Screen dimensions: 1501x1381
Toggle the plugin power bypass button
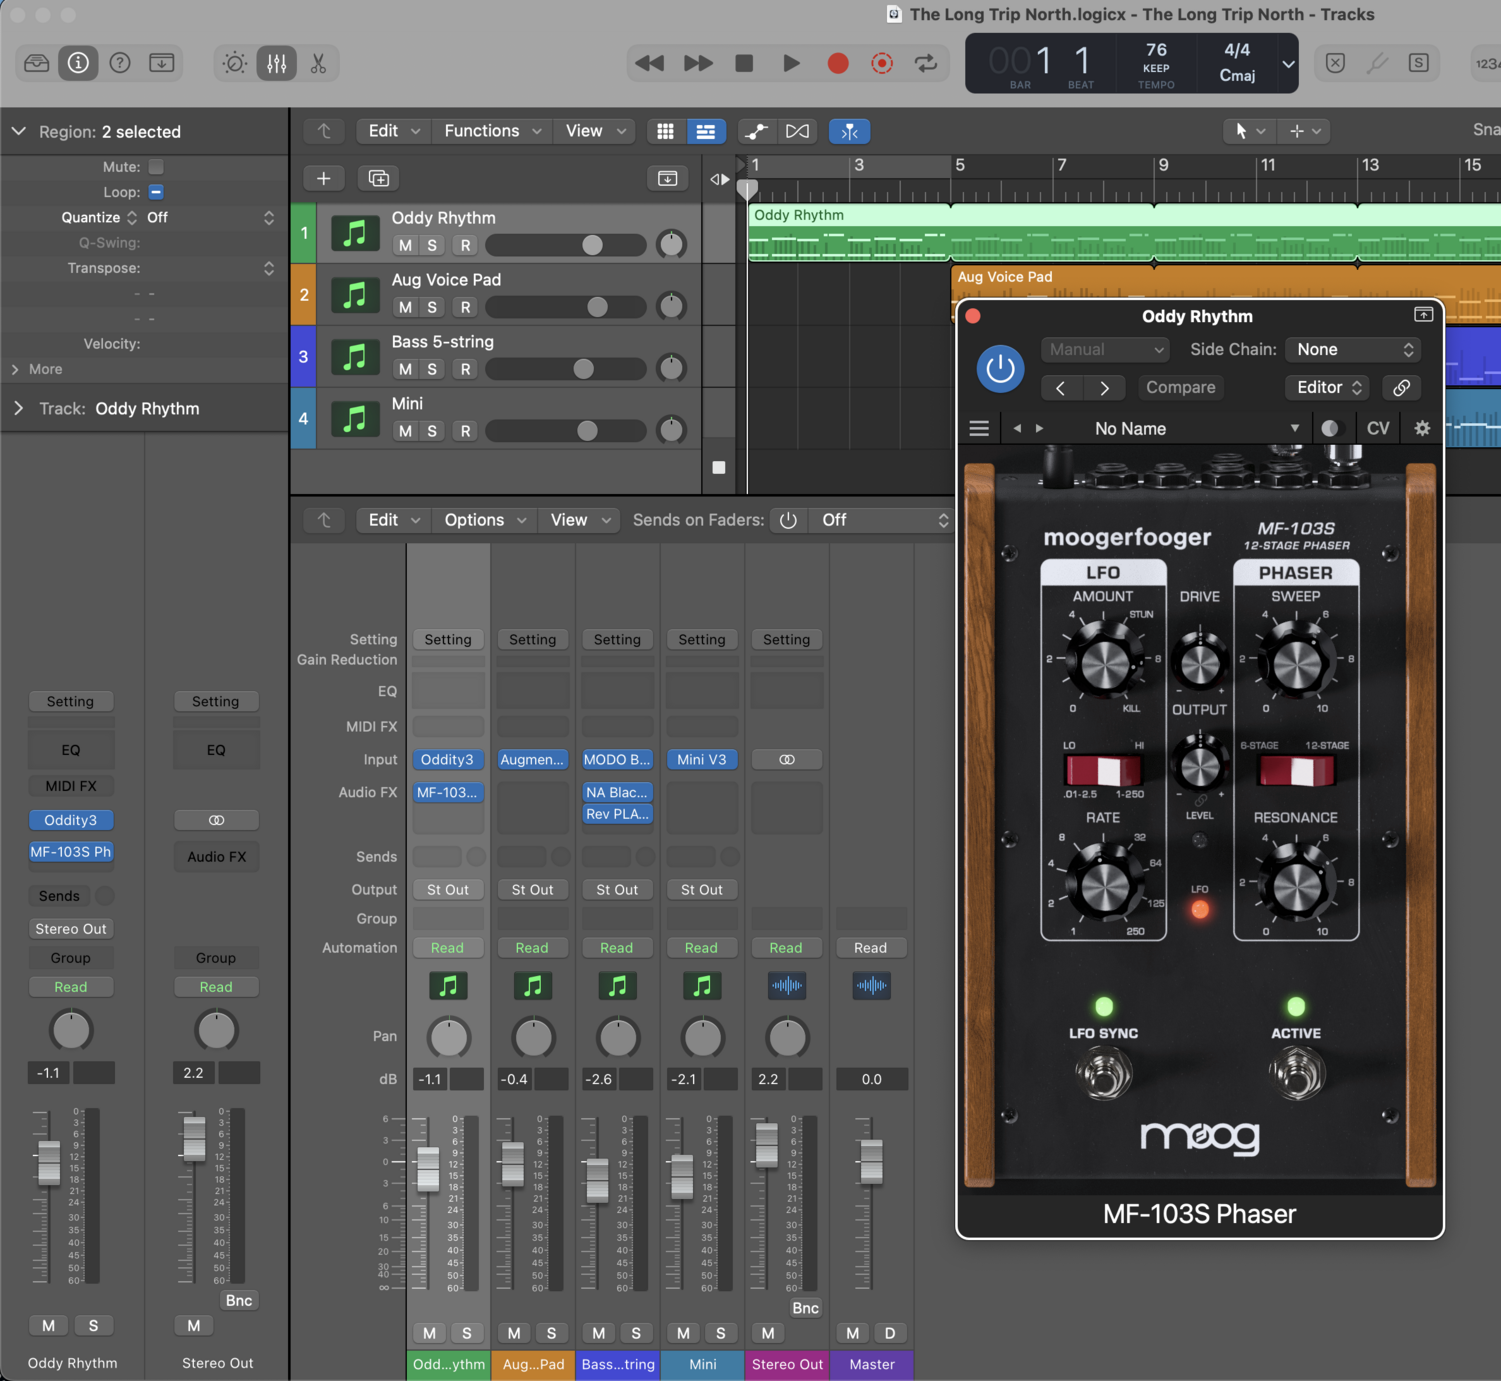pyautogui.click(x=1000, y=368)
